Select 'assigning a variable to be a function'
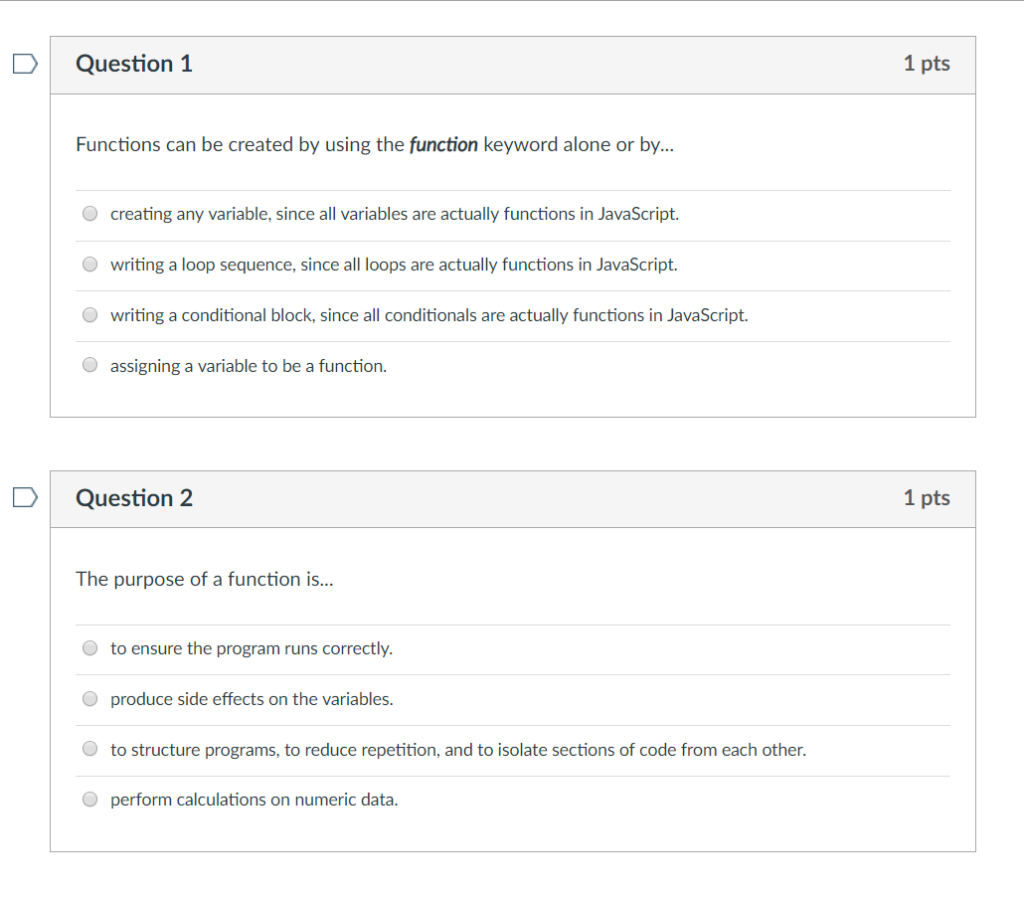This screenshot has width=1024, height=898. [89, 364]
